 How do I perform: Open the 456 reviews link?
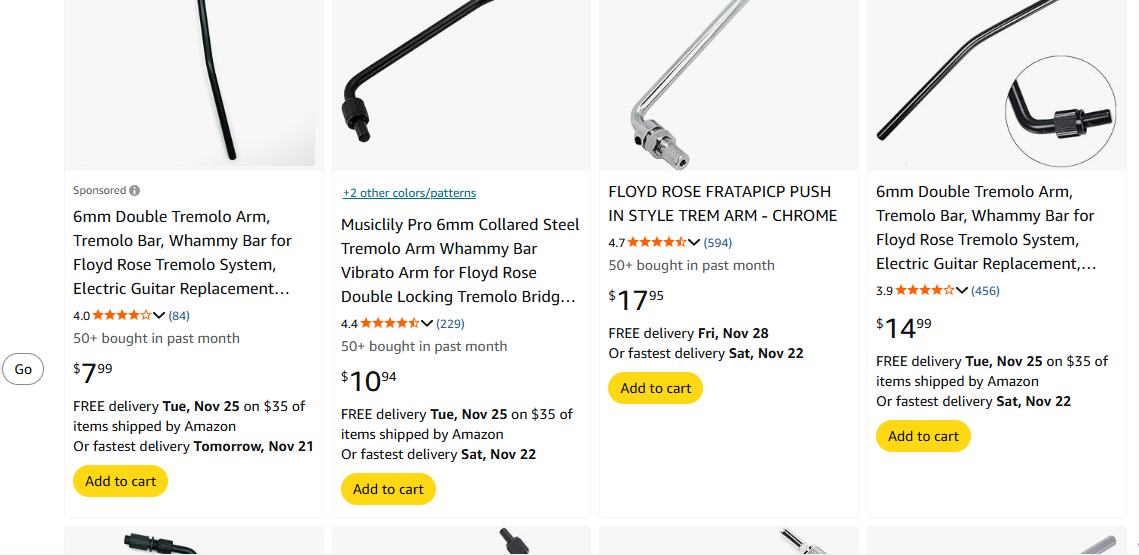985,291
